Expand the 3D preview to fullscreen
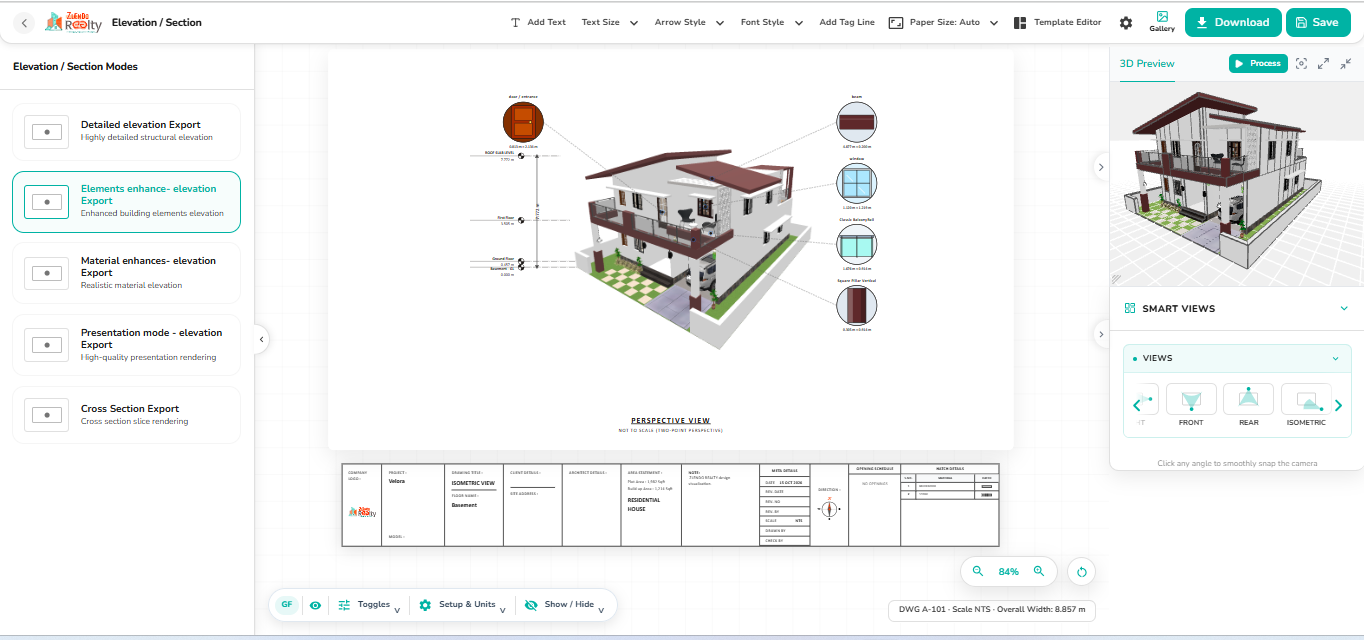The width and height of the screenshot is (1364, 640). pos(1323,63)
